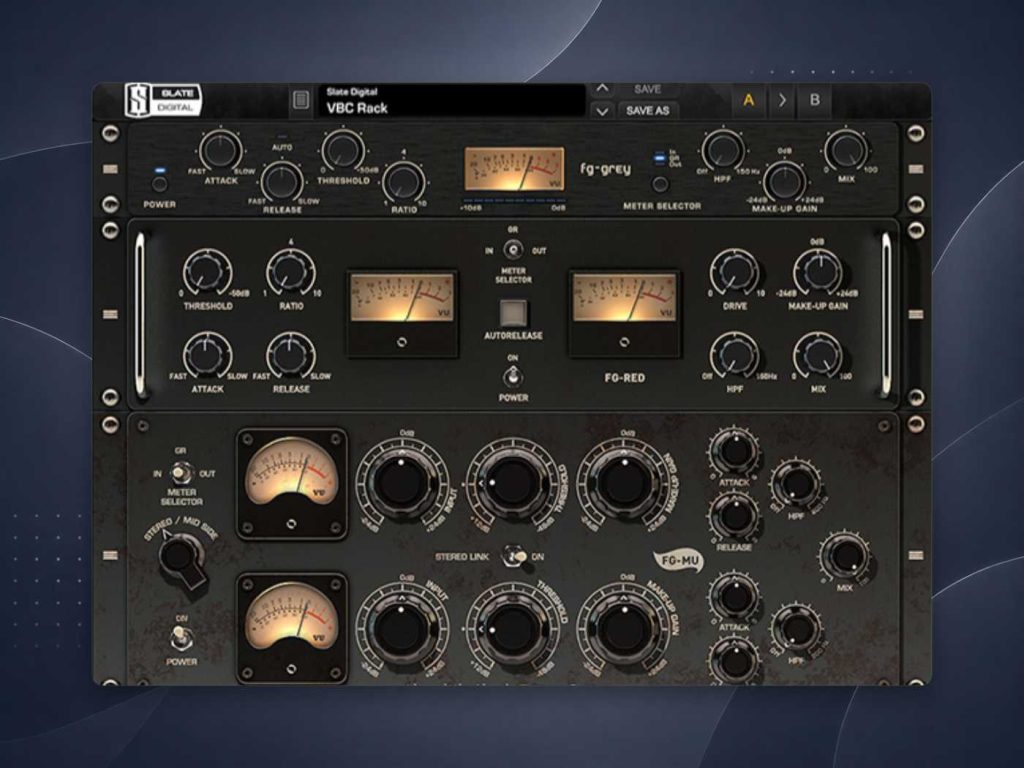Click FG-Grey RATIO knob
The width and height of the screenshot is (1024, 768).
pyautogui.click(x=404, y=182)
